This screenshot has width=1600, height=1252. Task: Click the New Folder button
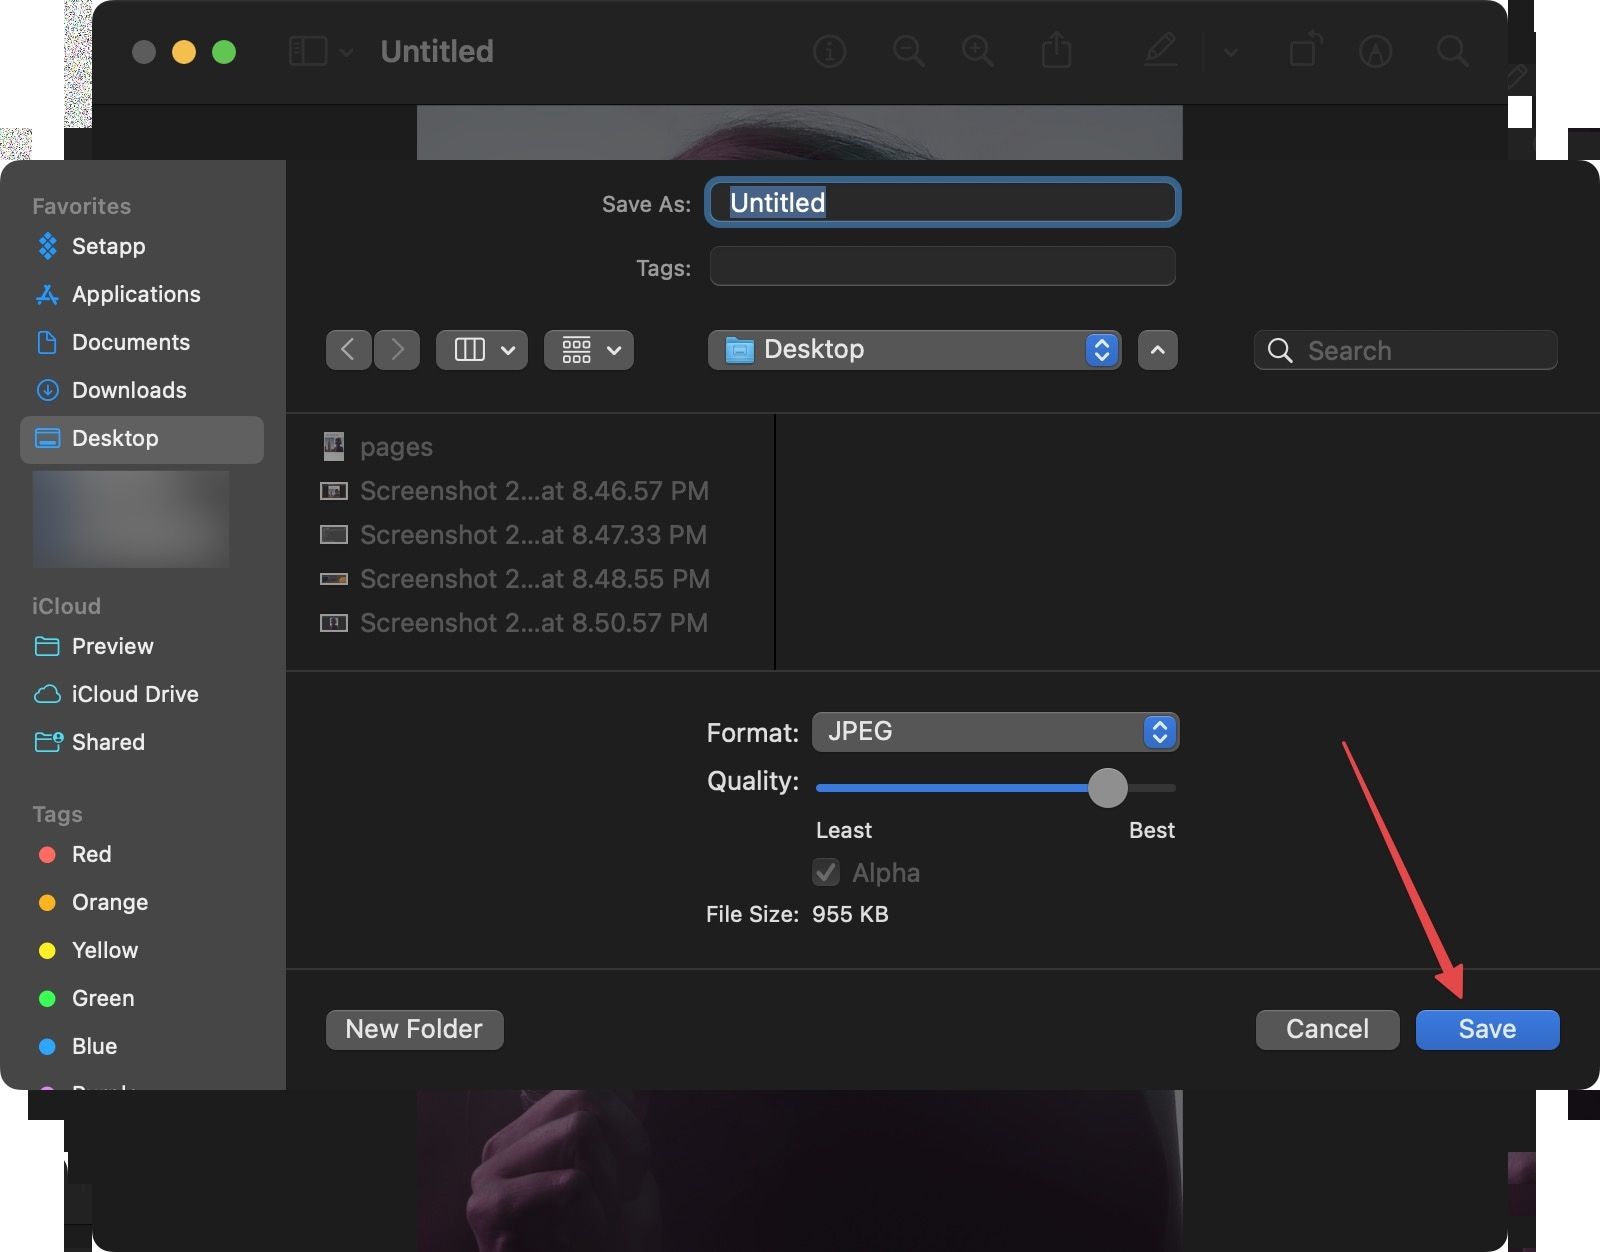tap(414, 1029)
